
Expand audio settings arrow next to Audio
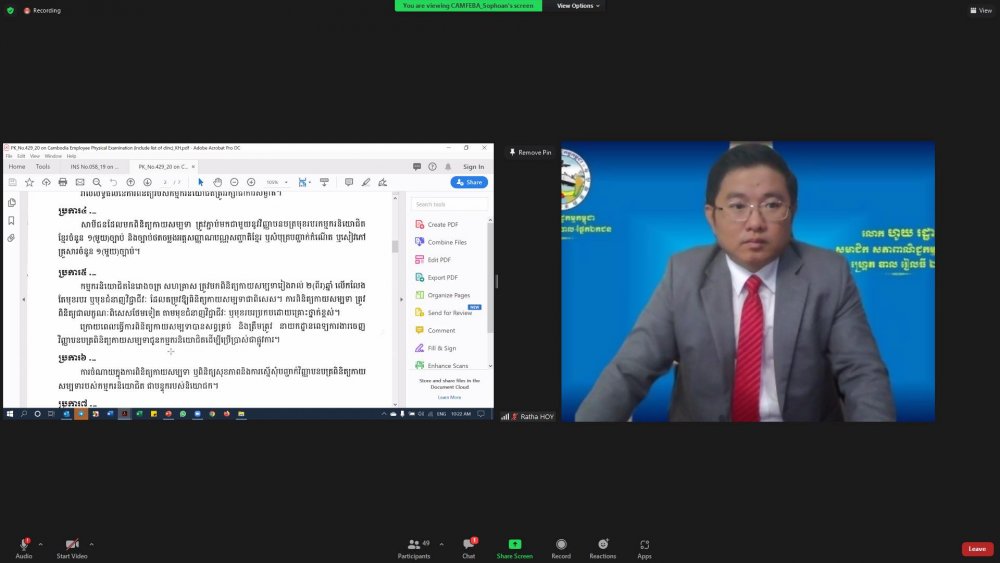click(x=40, y=544)
